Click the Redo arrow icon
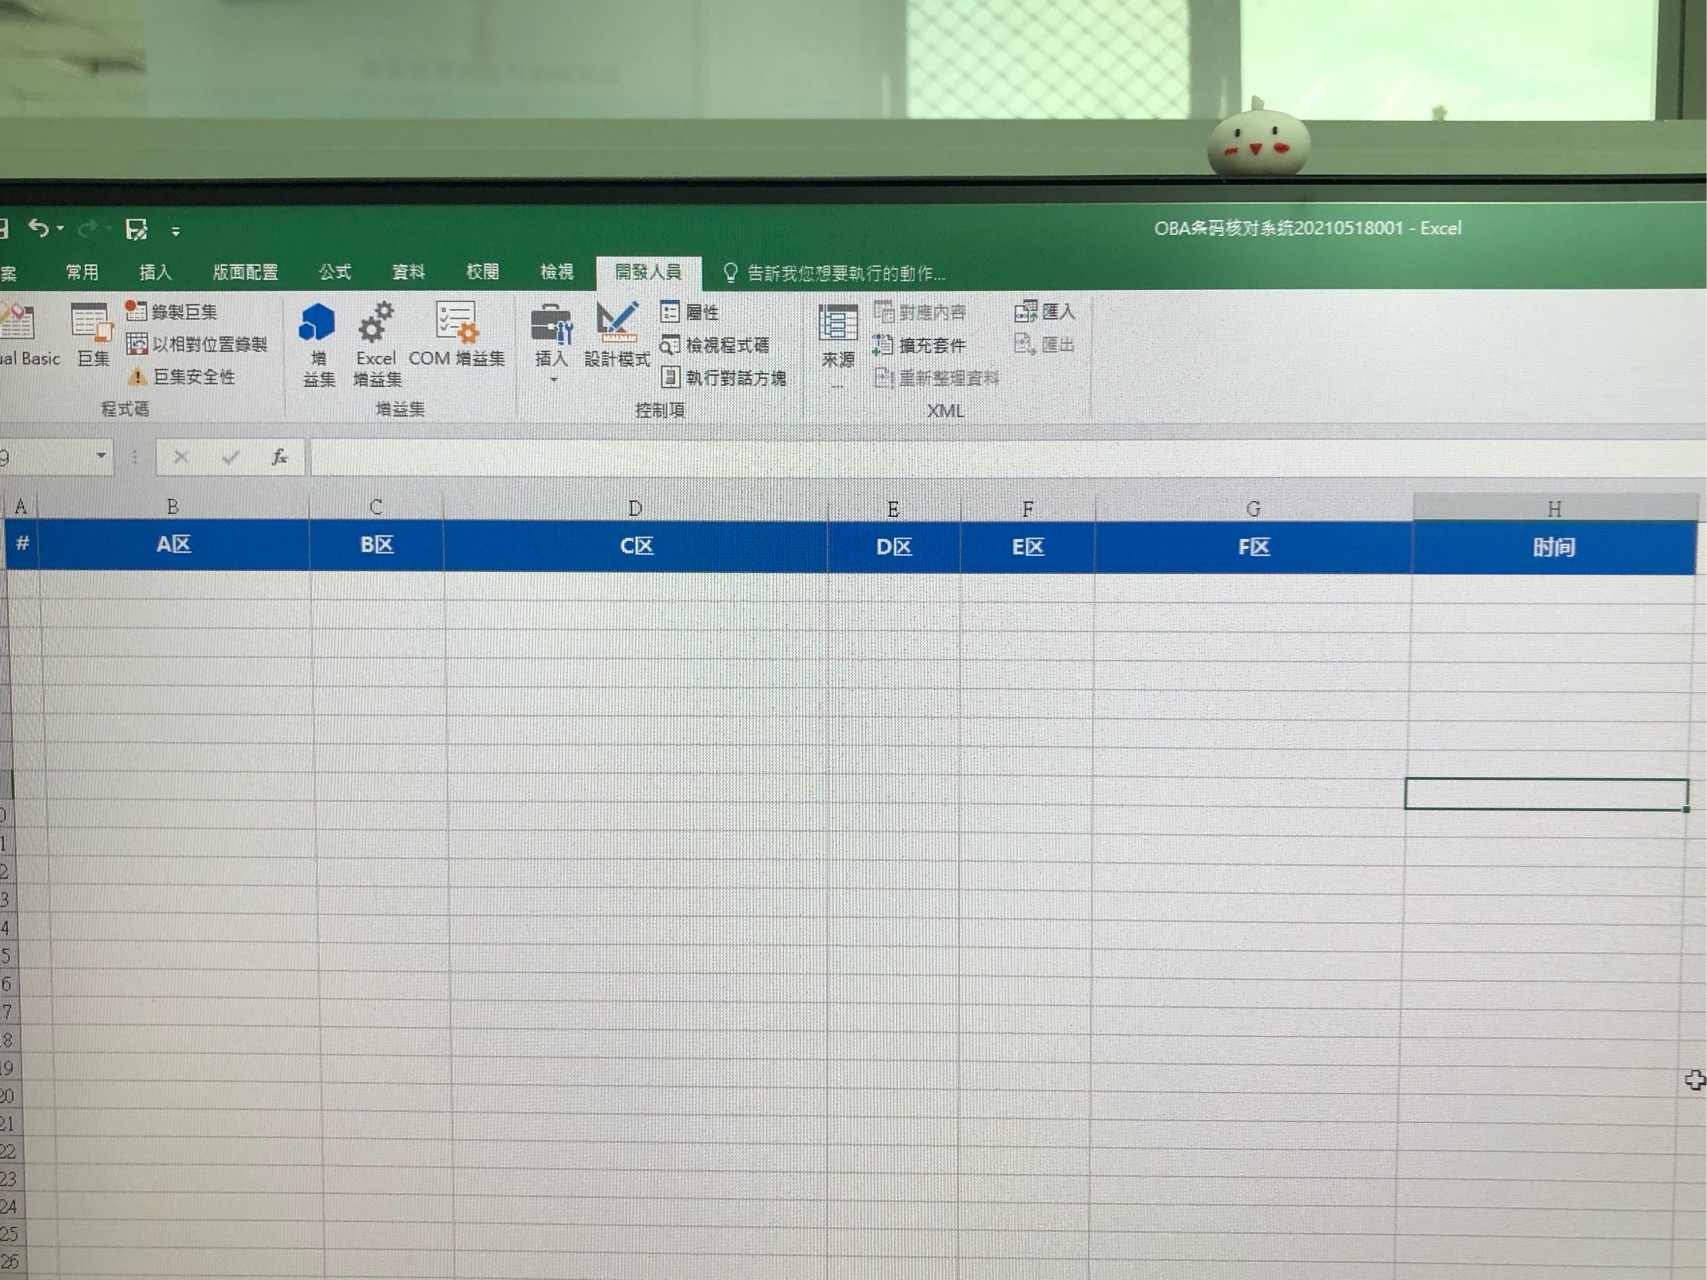 (x=88, y=229)
